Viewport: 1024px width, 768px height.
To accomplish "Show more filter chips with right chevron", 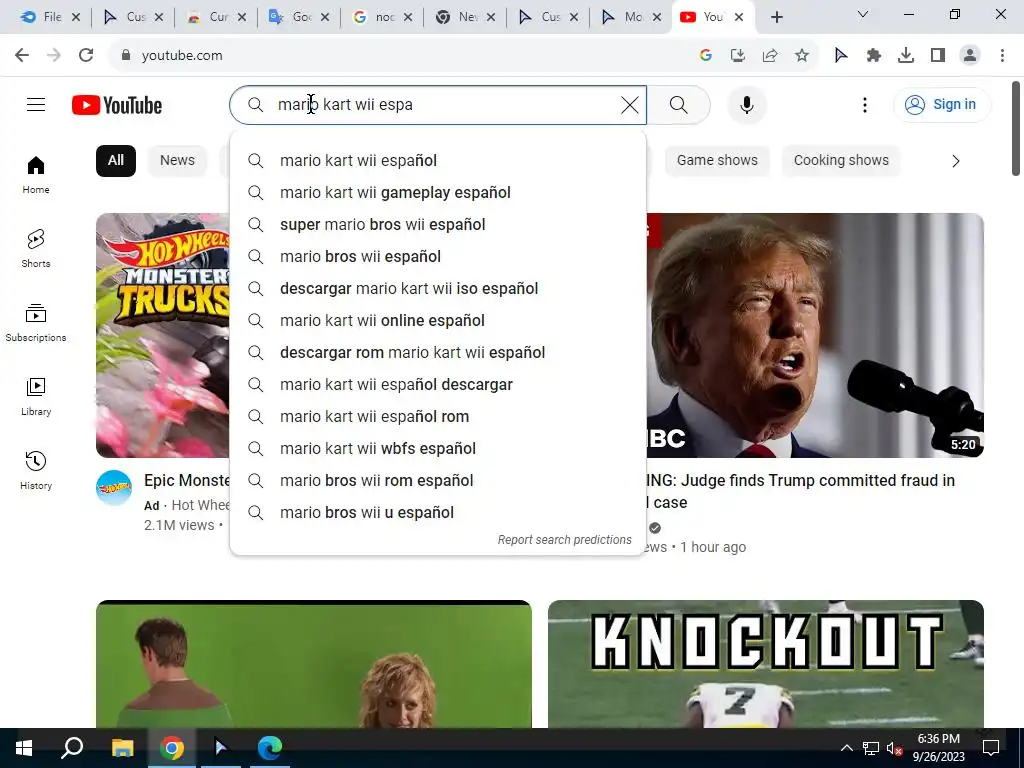I will (955, 161).
